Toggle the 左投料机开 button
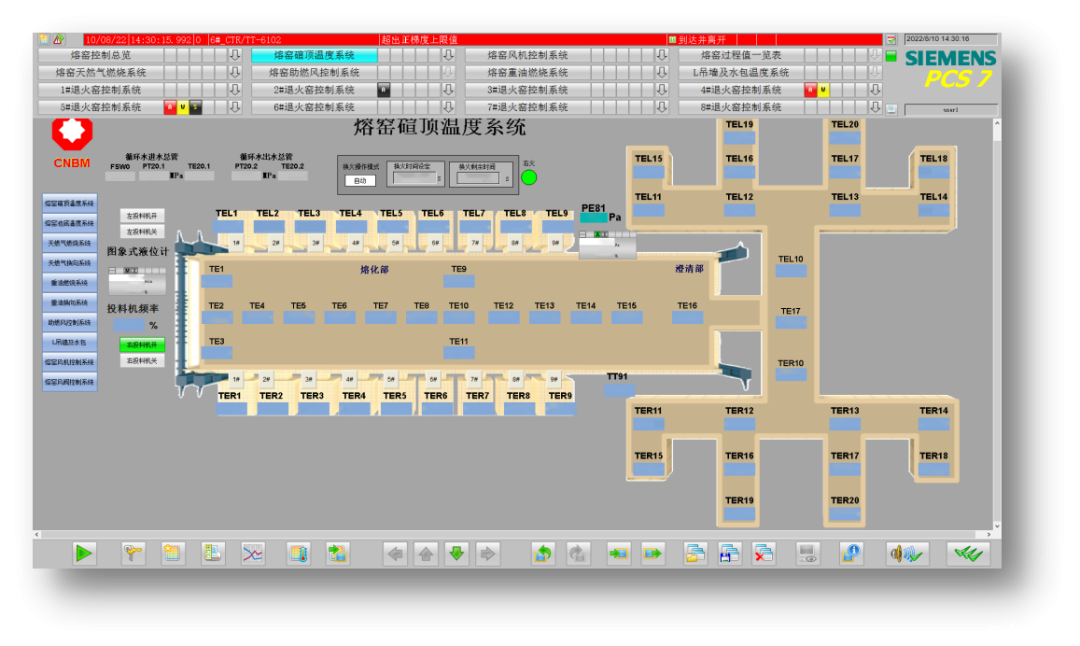This screenshot has width=1080, height=646. coord(141,215)
